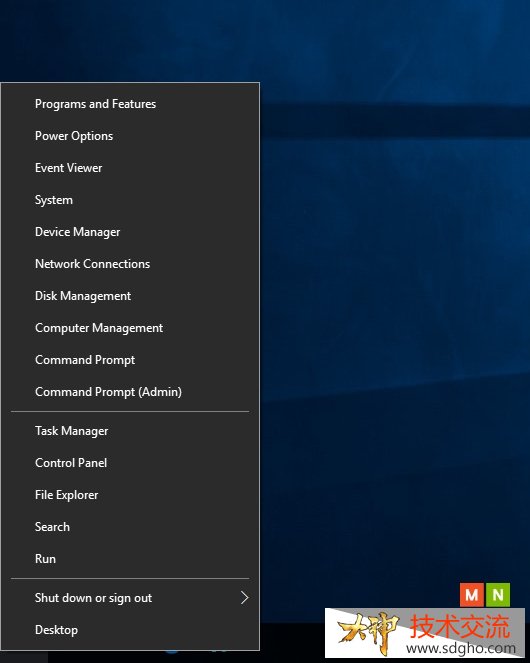The image size is (530, 663).
Task: Launch Event Viewer
Action: (x=130, y=168)
